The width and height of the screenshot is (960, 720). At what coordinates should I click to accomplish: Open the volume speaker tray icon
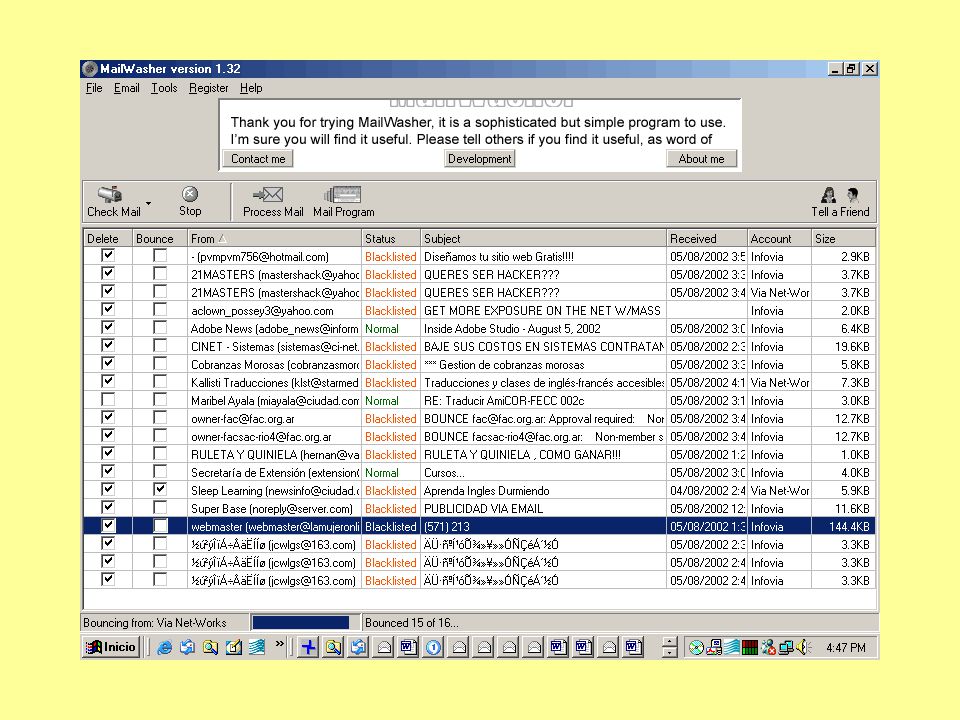pyautogui.click(x=804, y=647)
